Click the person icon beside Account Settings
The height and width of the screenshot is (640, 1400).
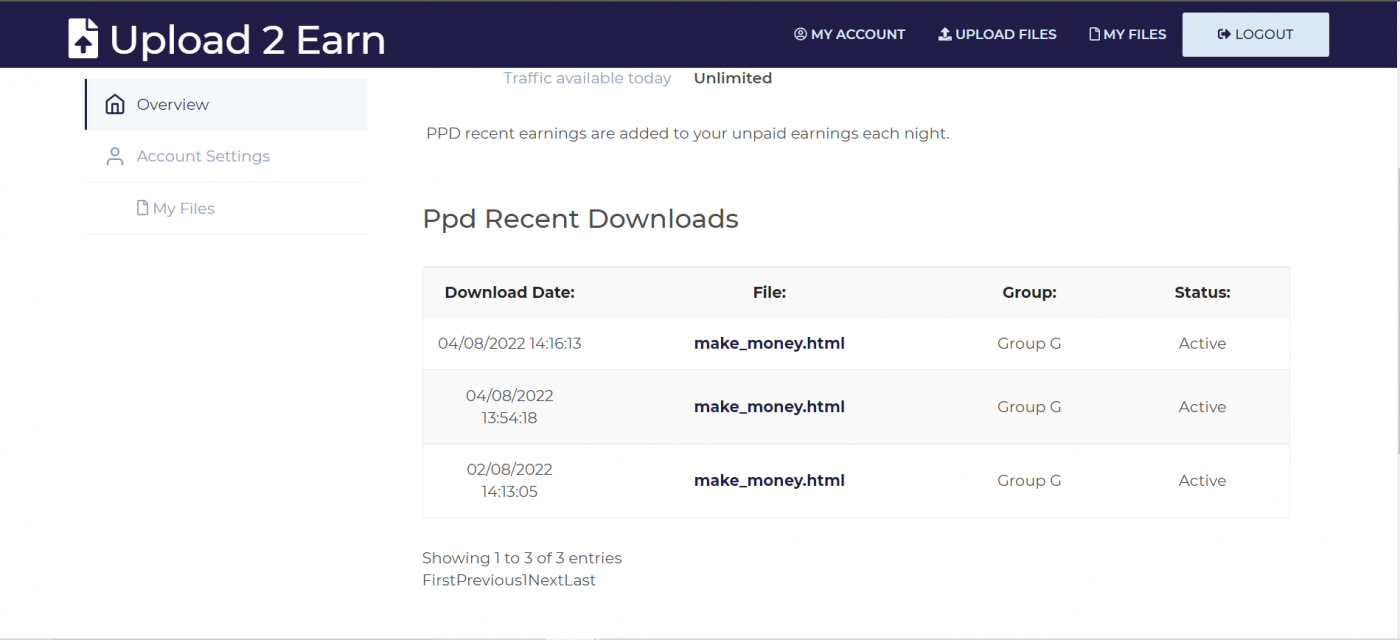(x=114, y=155)
